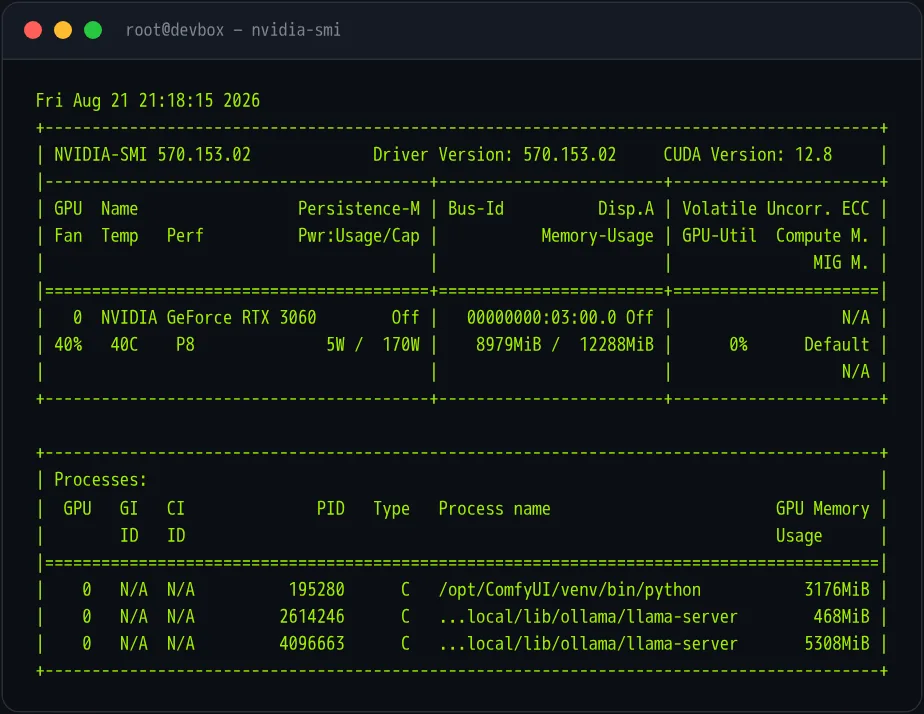Image resolution: width=924 pixels, height=714 pixels.
Task: Click the red close window button
Action: (x=33, y=30)
